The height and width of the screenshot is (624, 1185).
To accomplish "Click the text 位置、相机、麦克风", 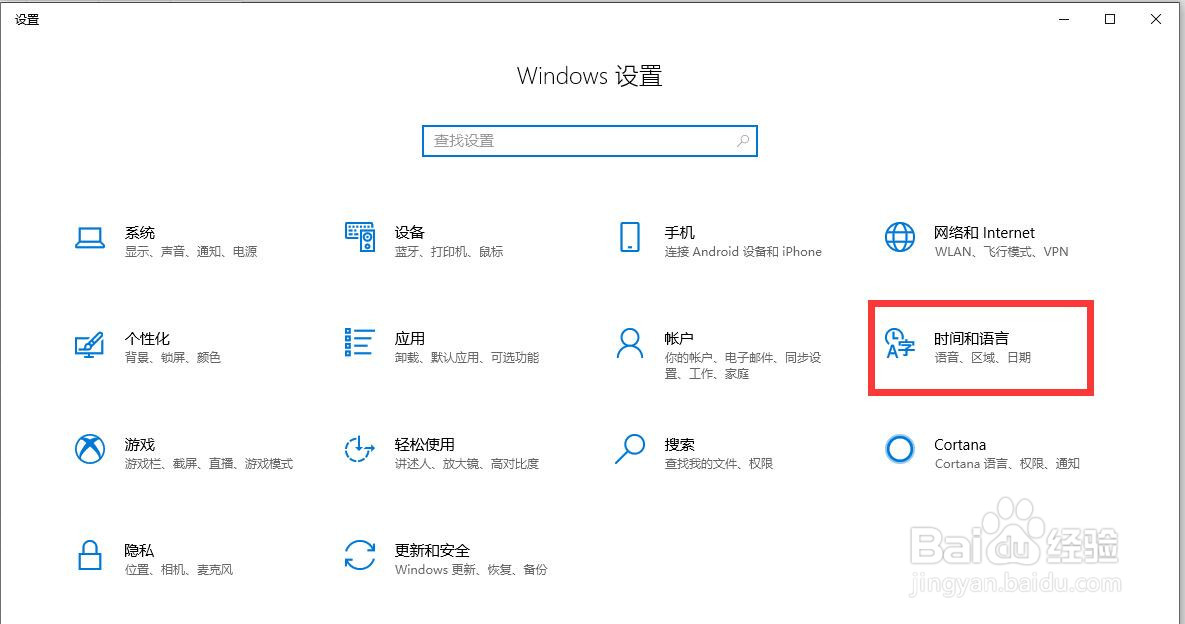I will coord(179,570).
